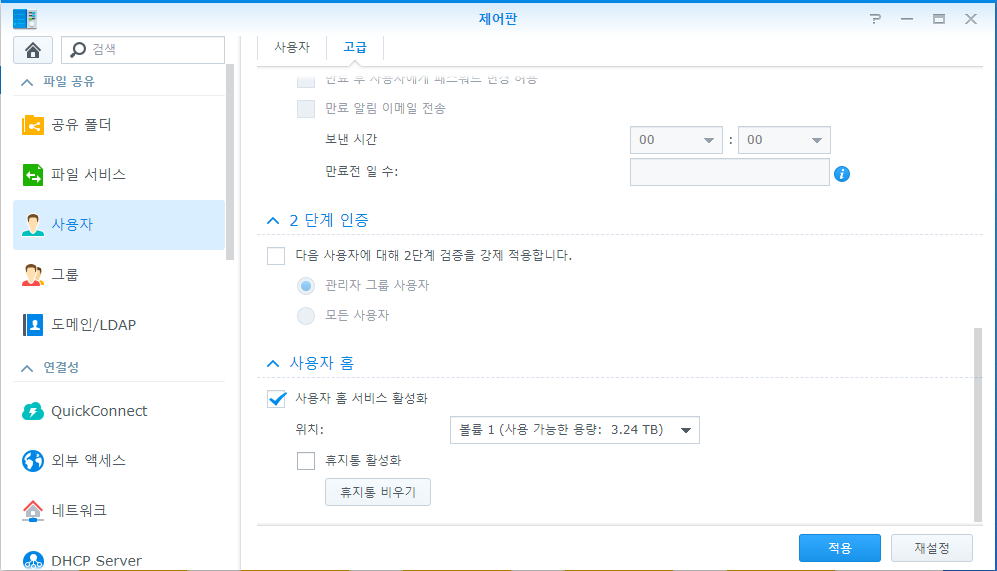Open 네트워크 in the sidebar
Viewport: 997px width, 571px height.
click(x=119, y=511)
